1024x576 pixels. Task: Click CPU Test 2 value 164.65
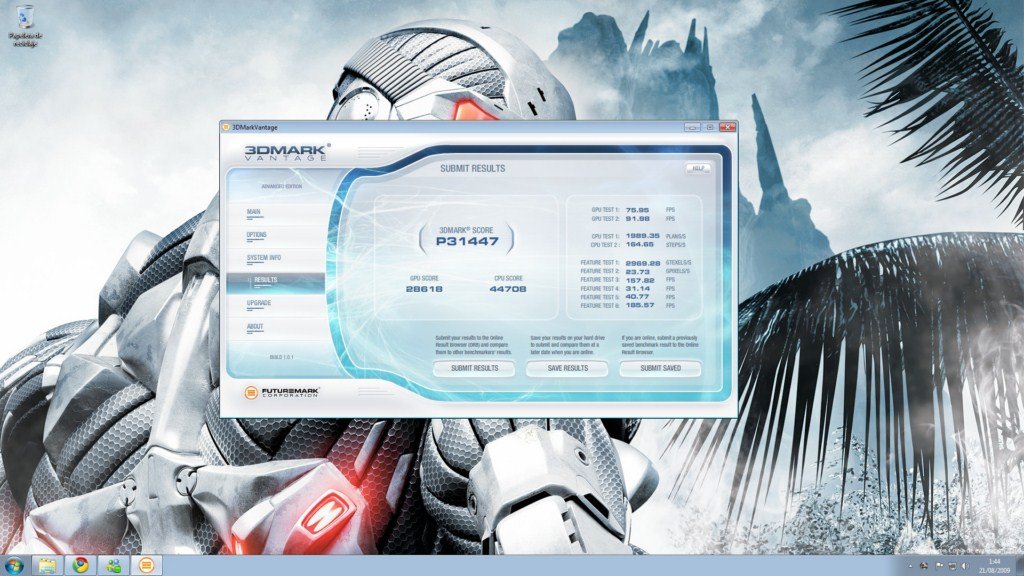(x=639, y=244)
